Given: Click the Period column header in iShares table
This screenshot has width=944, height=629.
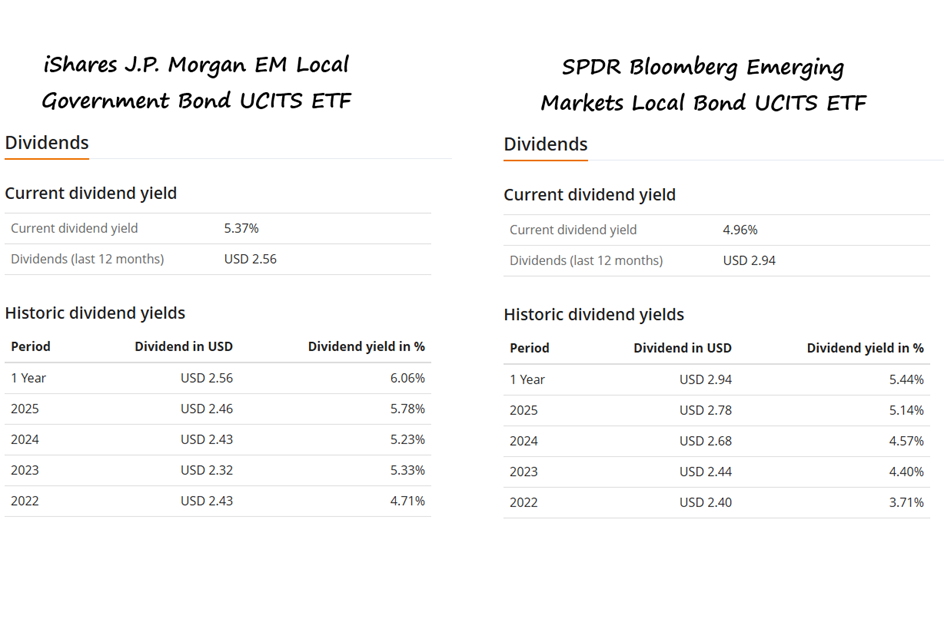Looking at the screenshot, I should click(30, 346).
